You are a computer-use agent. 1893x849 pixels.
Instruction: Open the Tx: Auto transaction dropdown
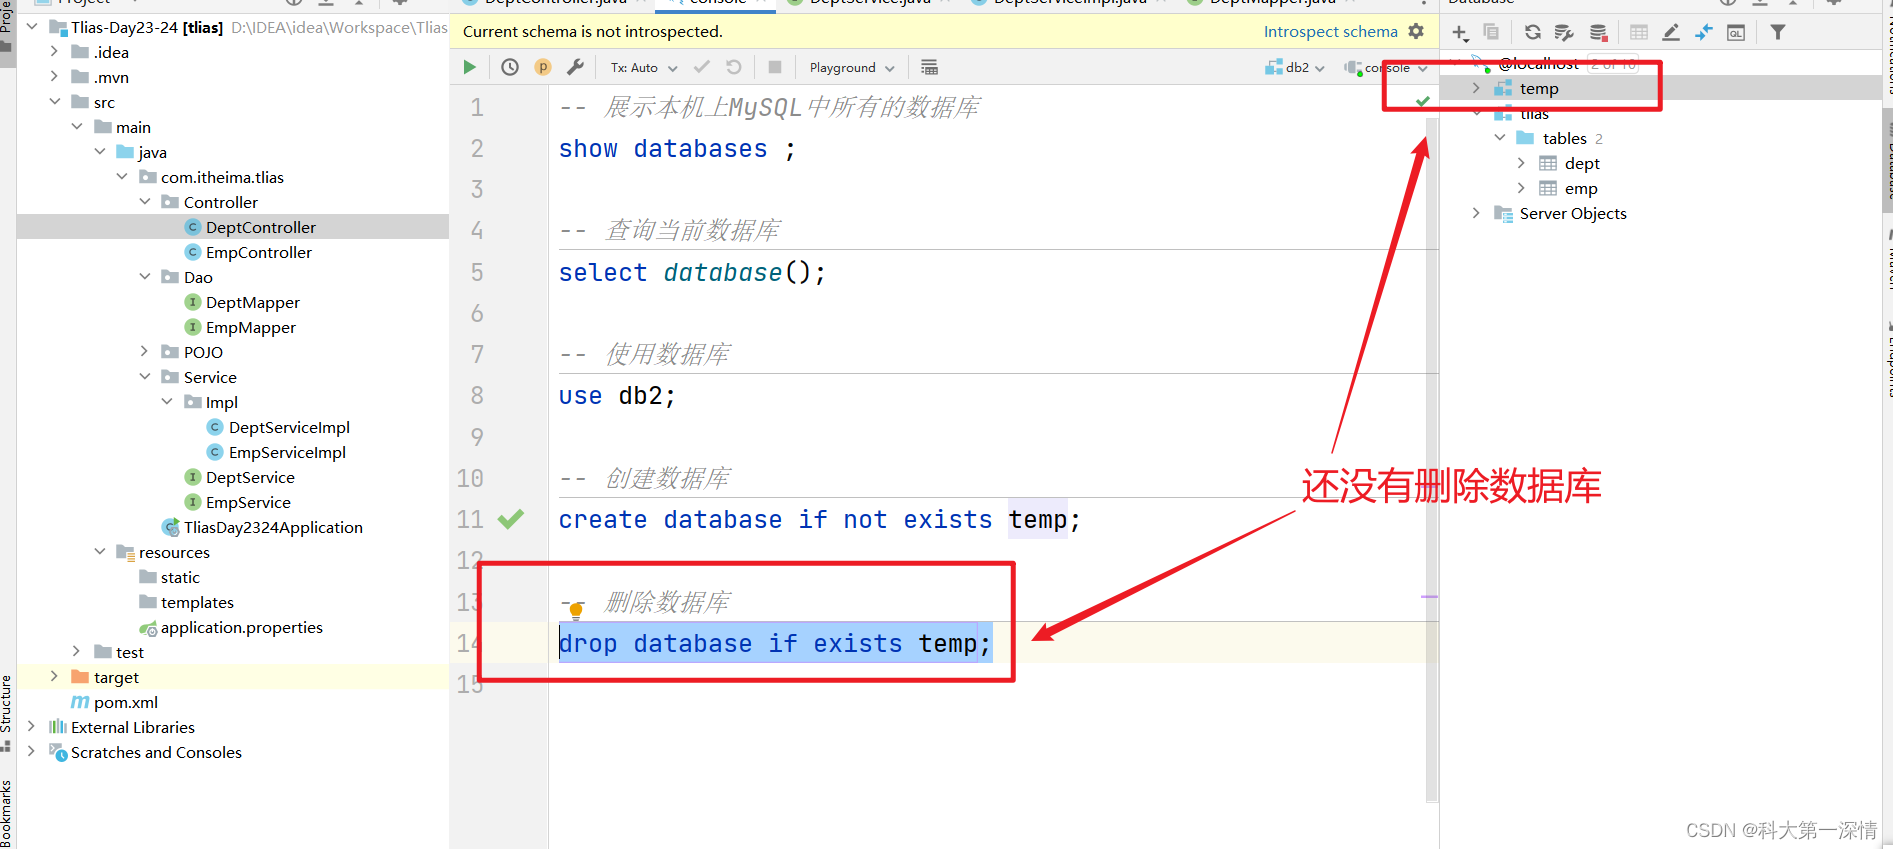(644, 68)
